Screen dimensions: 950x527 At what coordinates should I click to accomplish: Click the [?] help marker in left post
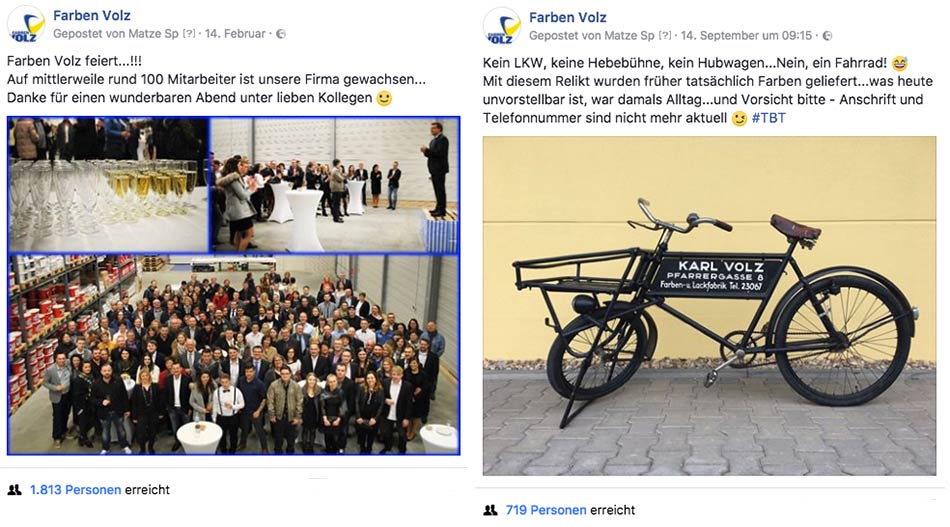click(x=189, y=34)
